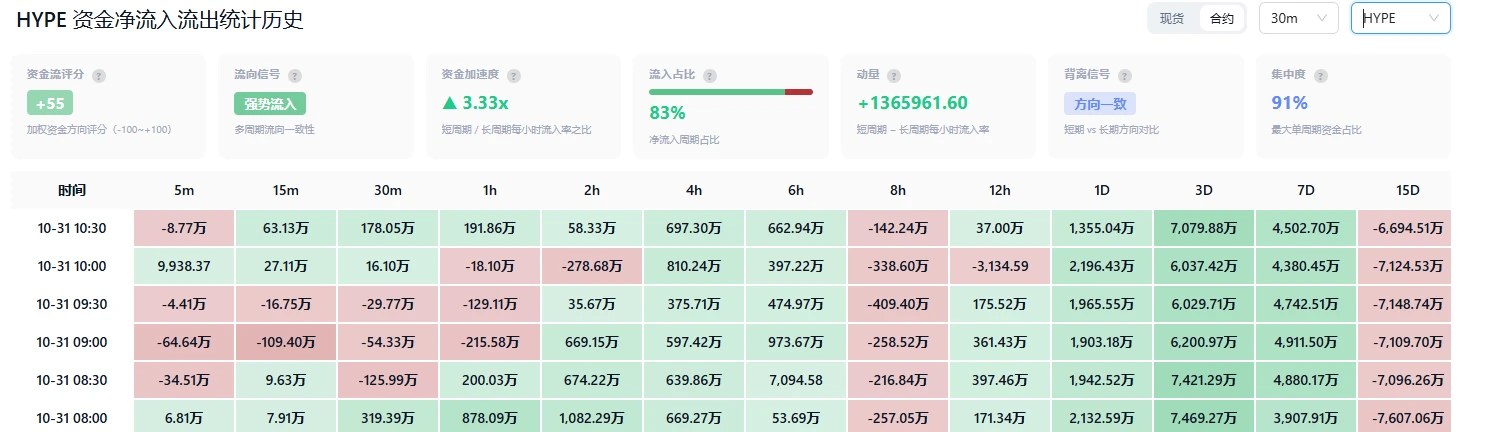Screen dimensions: 1510x432
Task: Click the 流入占比 83% progress bar
Action: [731, 92]
